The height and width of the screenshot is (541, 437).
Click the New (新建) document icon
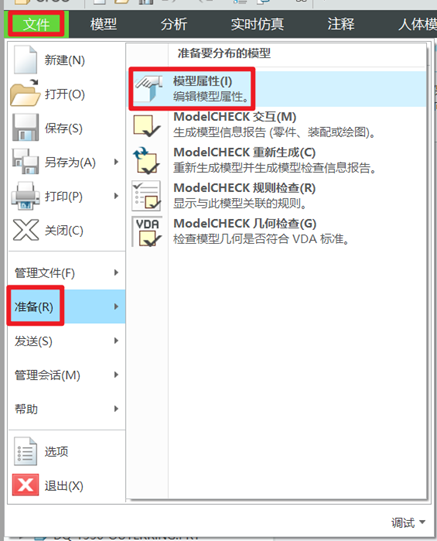pyautogui.click(x=25, y=59)
